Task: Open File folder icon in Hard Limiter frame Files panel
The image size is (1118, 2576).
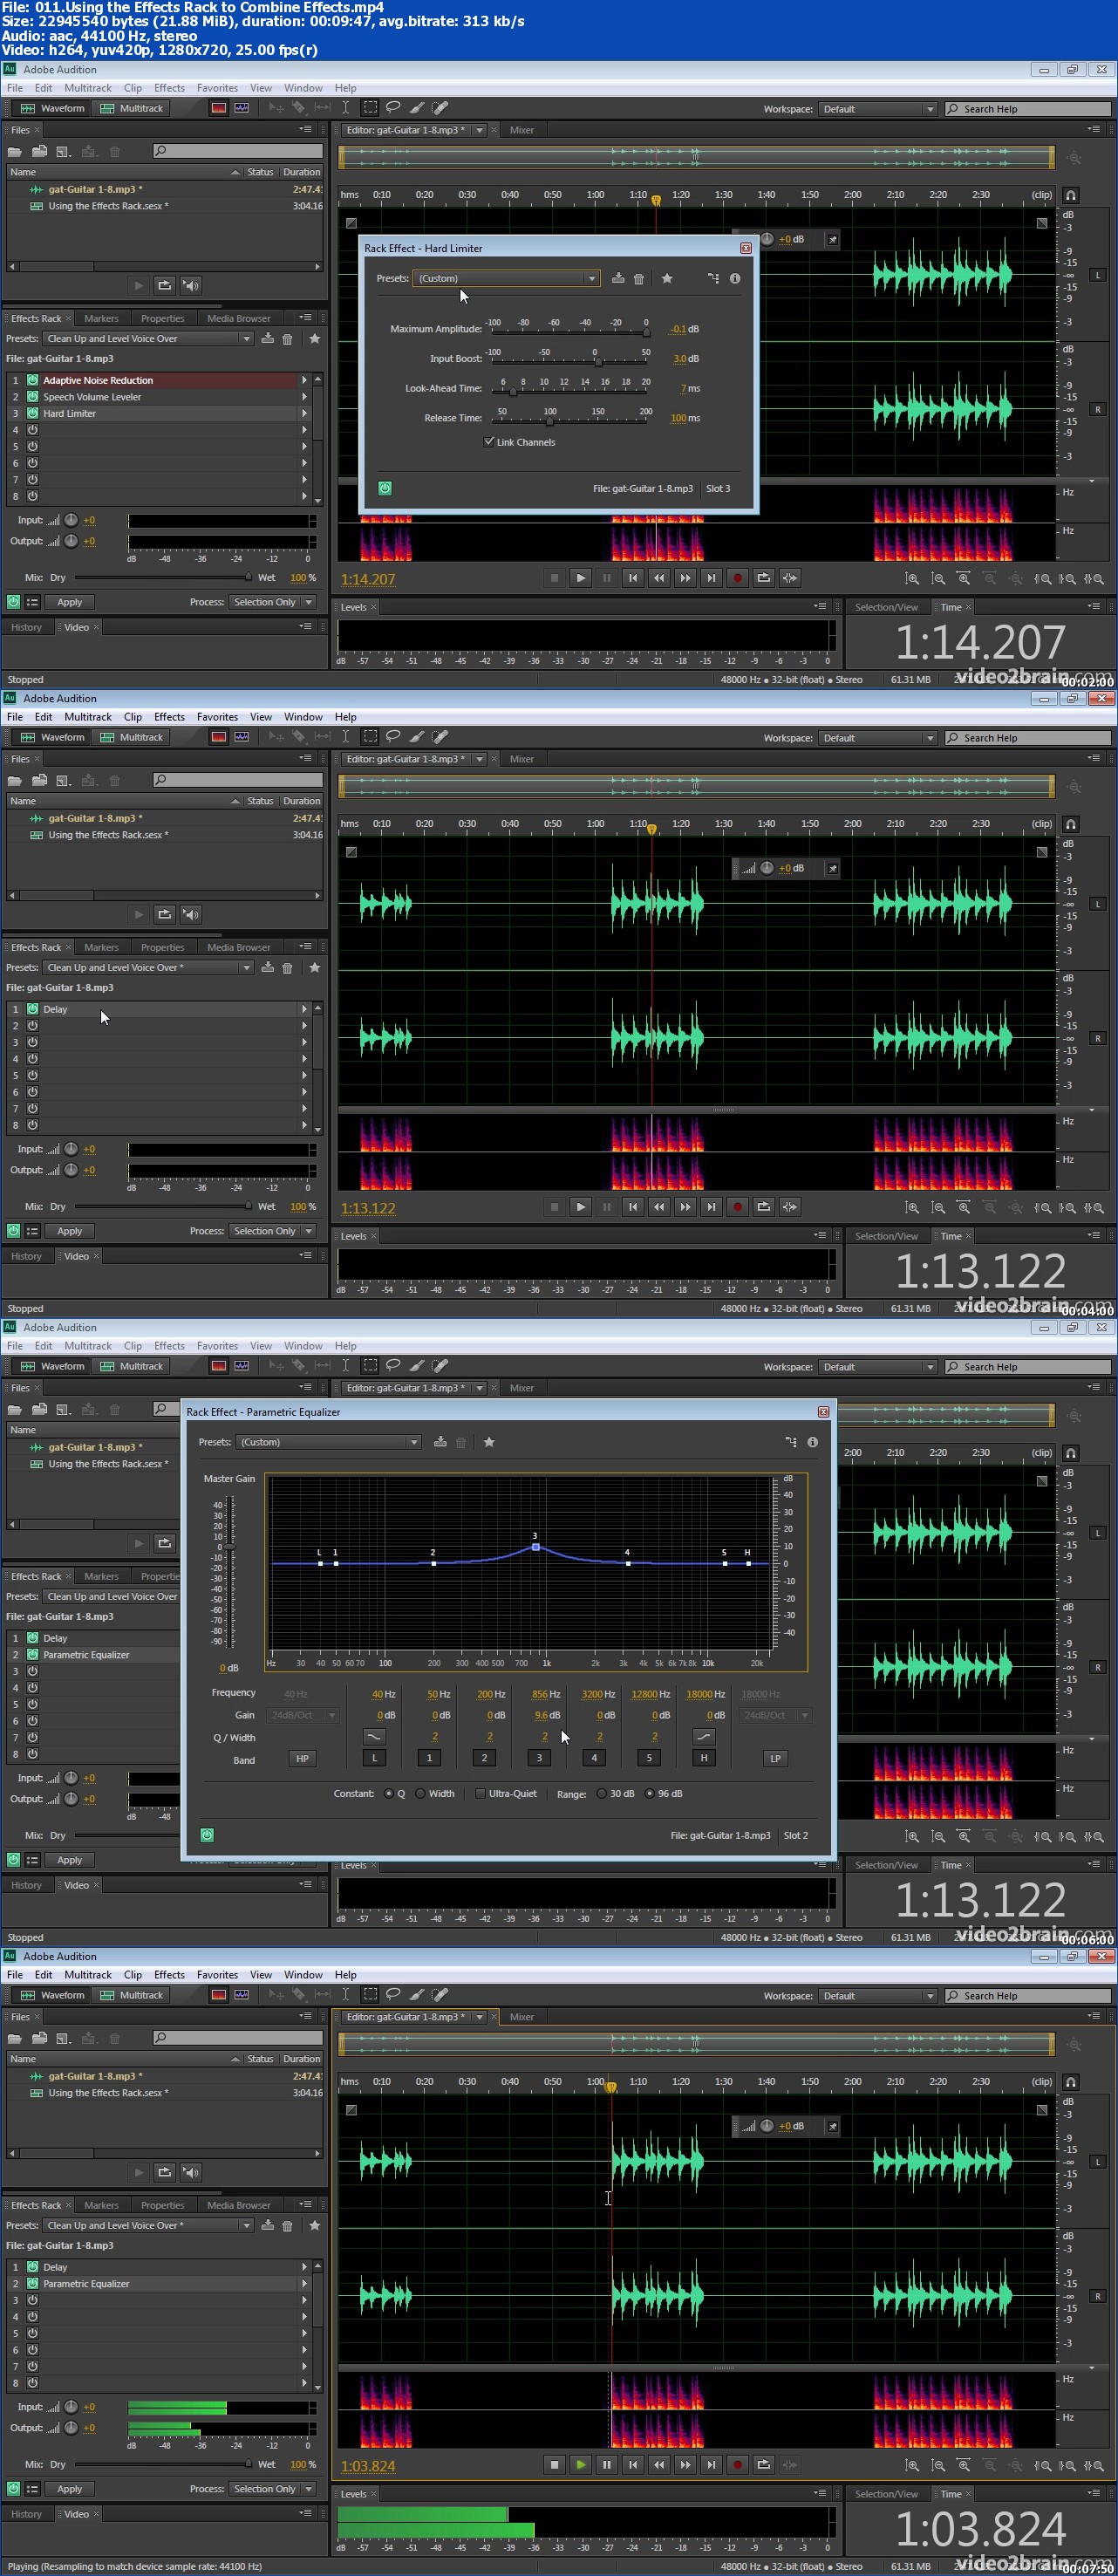Action: [15, 151]
